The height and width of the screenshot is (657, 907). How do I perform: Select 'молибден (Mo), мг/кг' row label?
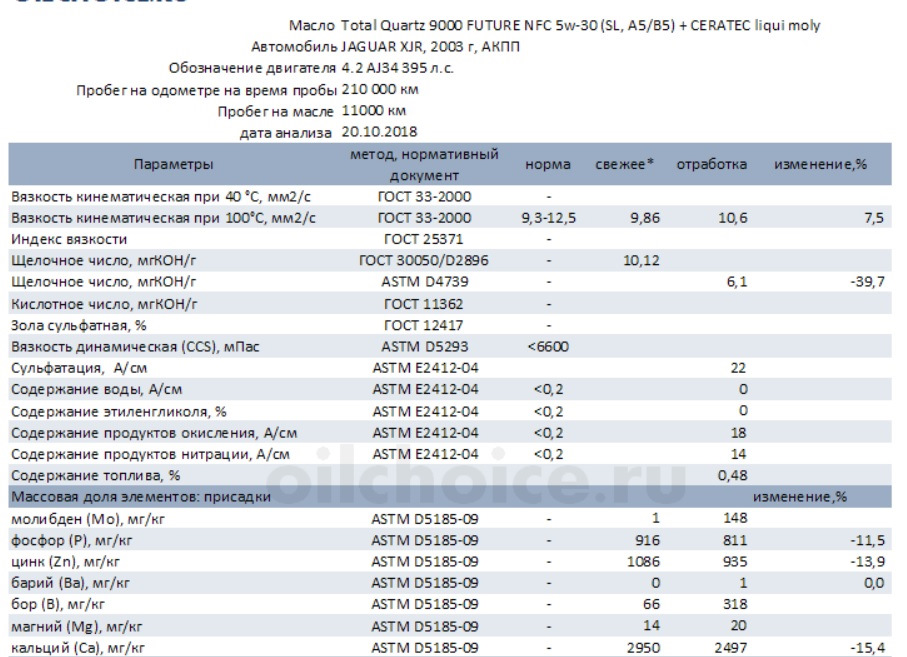pos(88,519)
